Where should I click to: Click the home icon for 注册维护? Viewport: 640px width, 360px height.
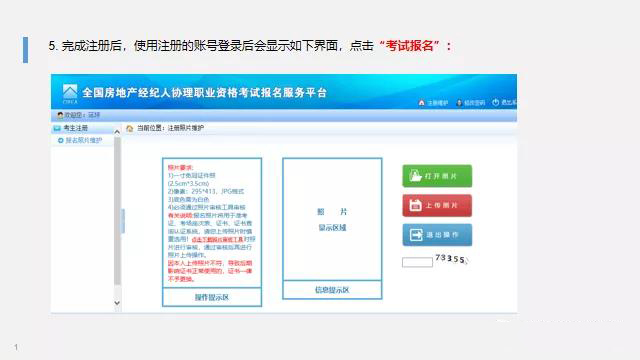[422, 102]
